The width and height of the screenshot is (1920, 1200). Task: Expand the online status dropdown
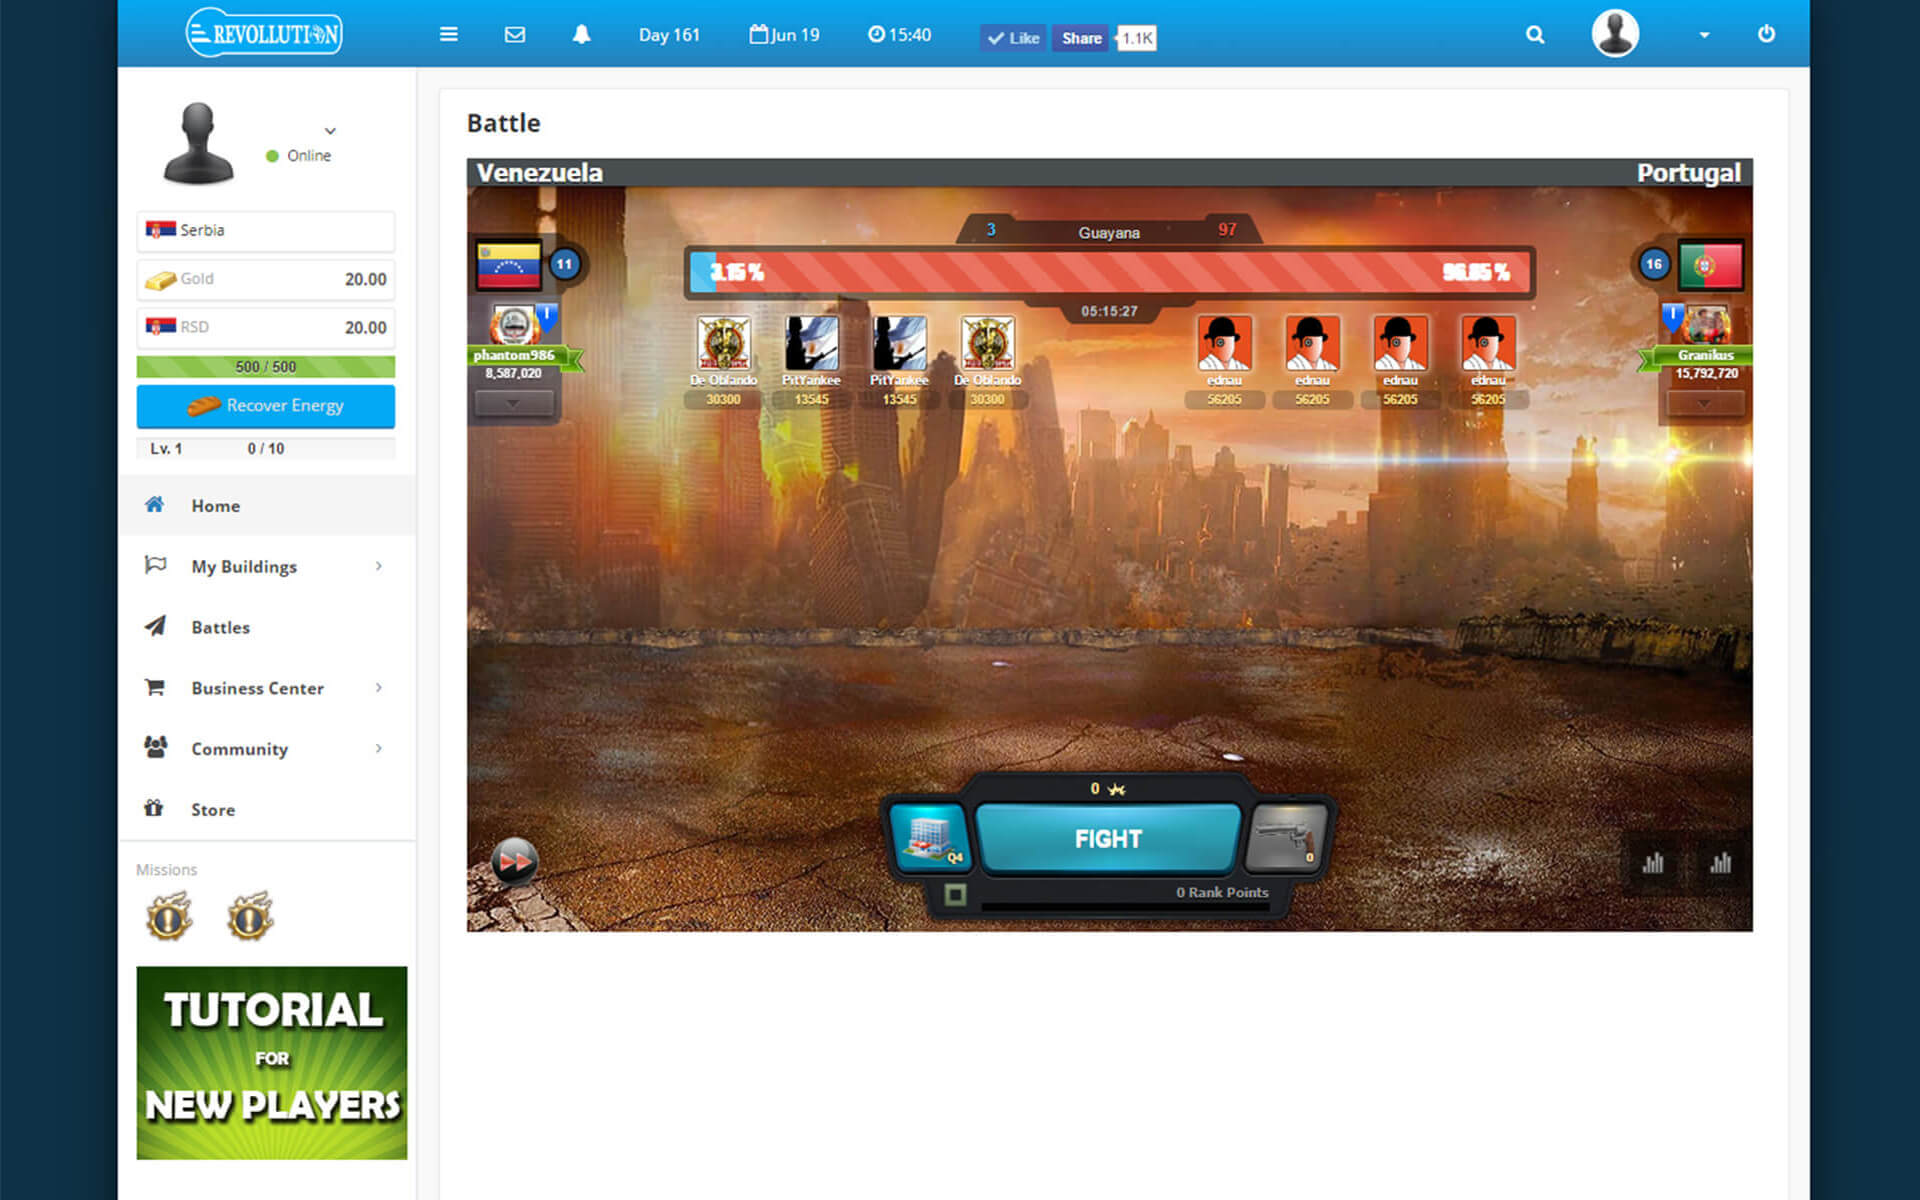click(x=330, y=131)
